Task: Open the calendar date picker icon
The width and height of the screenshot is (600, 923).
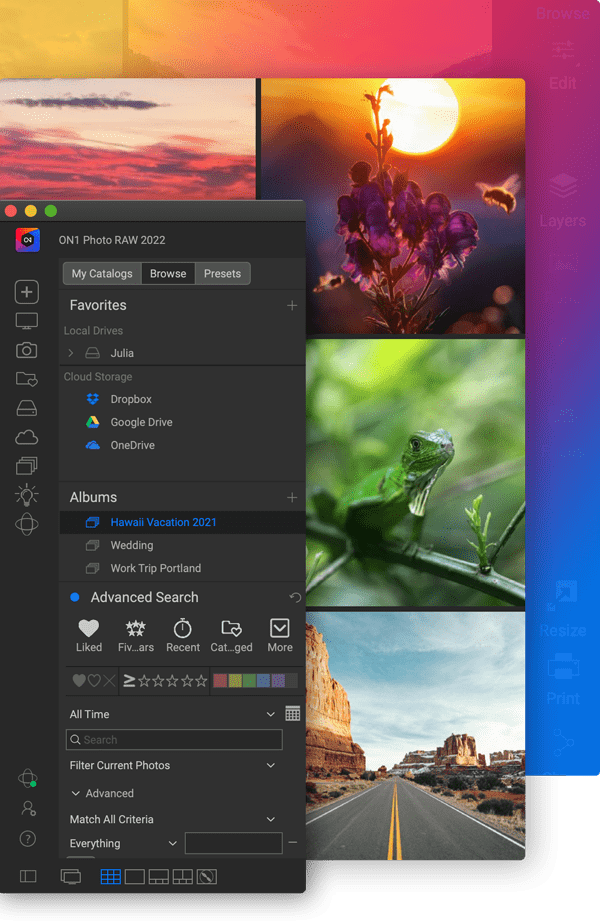Action: pyautogui.click(x=293, y=713)
